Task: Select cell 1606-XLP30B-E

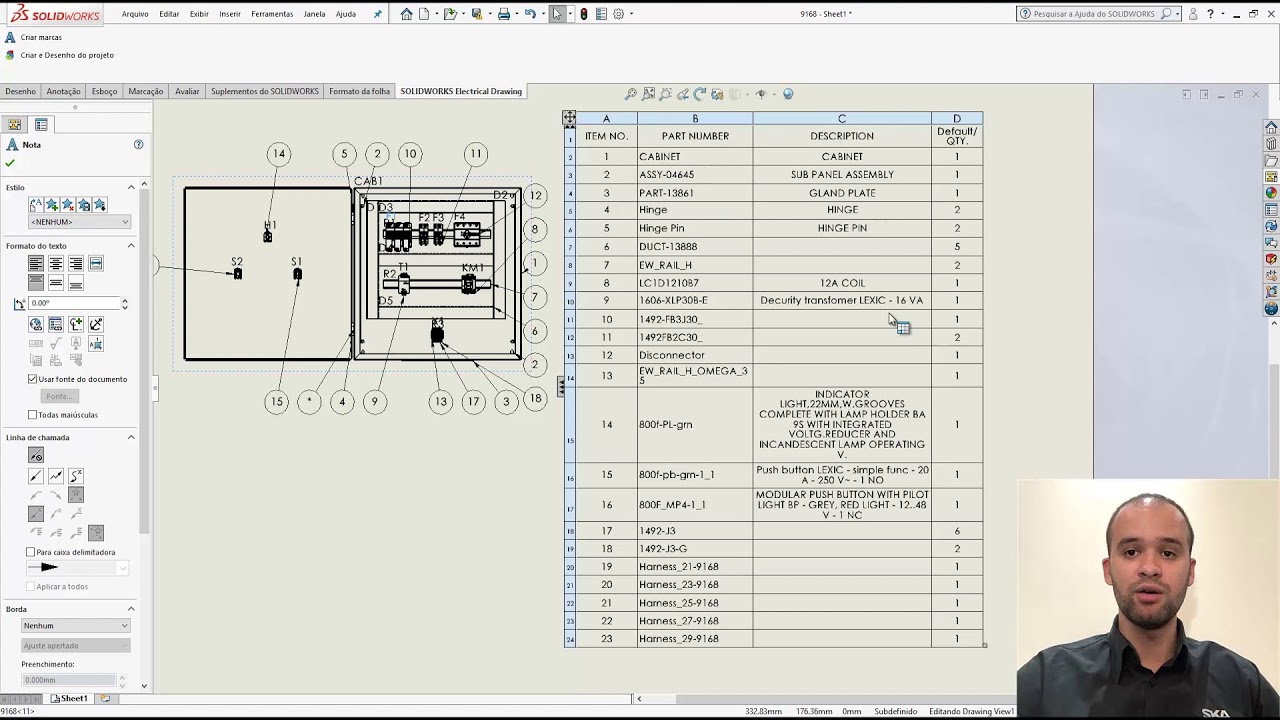Action: 695,300
